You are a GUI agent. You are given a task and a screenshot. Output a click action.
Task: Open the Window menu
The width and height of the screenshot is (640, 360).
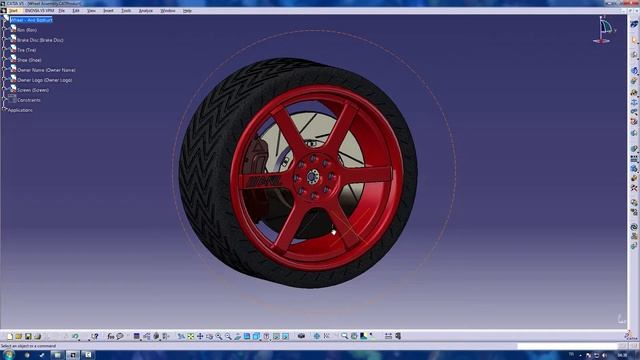168,11
